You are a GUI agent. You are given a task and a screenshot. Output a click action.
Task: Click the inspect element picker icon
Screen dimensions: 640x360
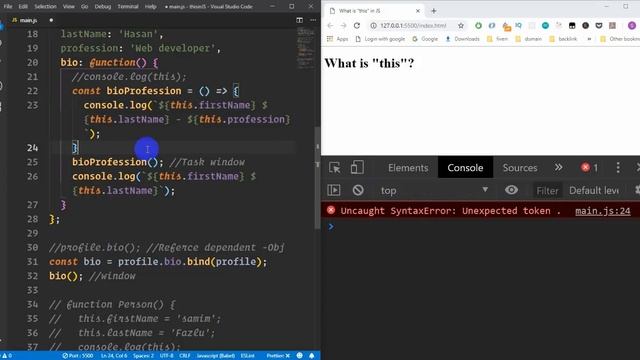tap(335, 168)
